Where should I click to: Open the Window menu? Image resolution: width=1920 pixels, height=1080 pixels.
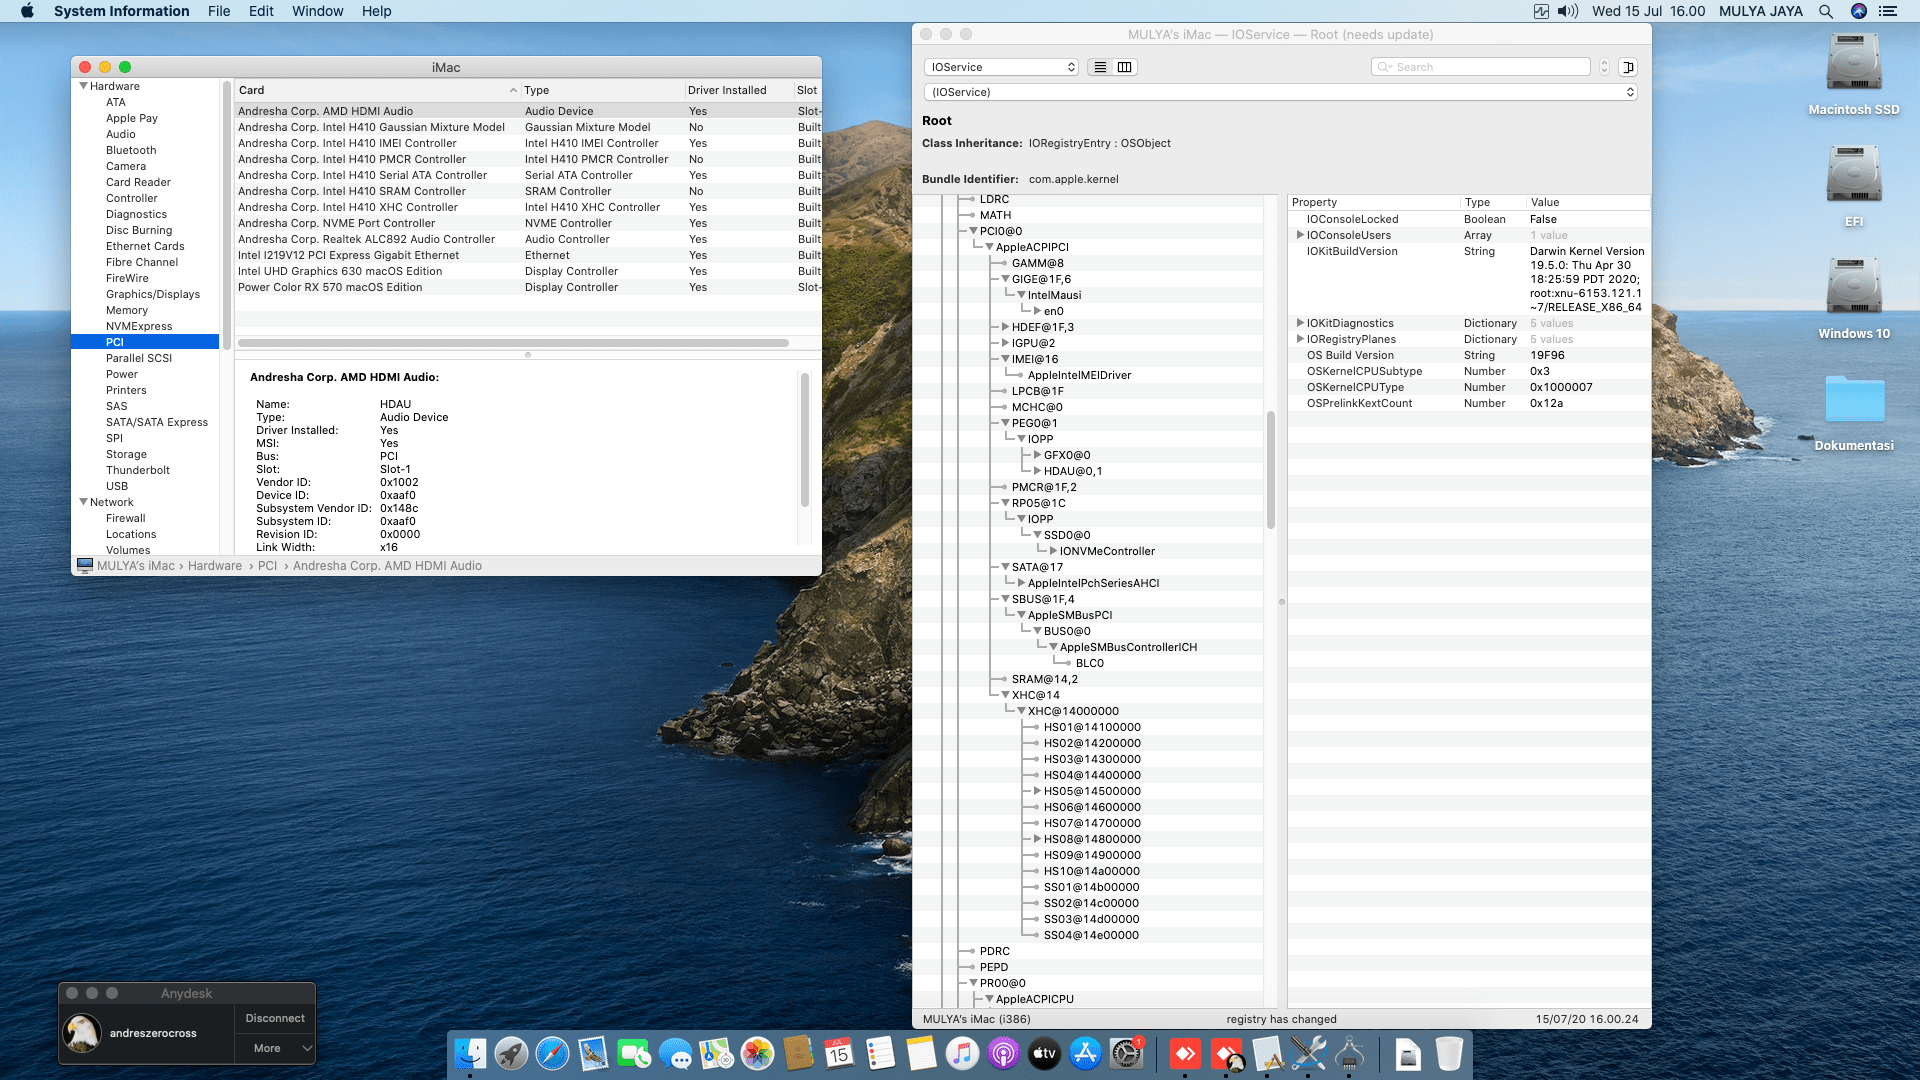317,11
